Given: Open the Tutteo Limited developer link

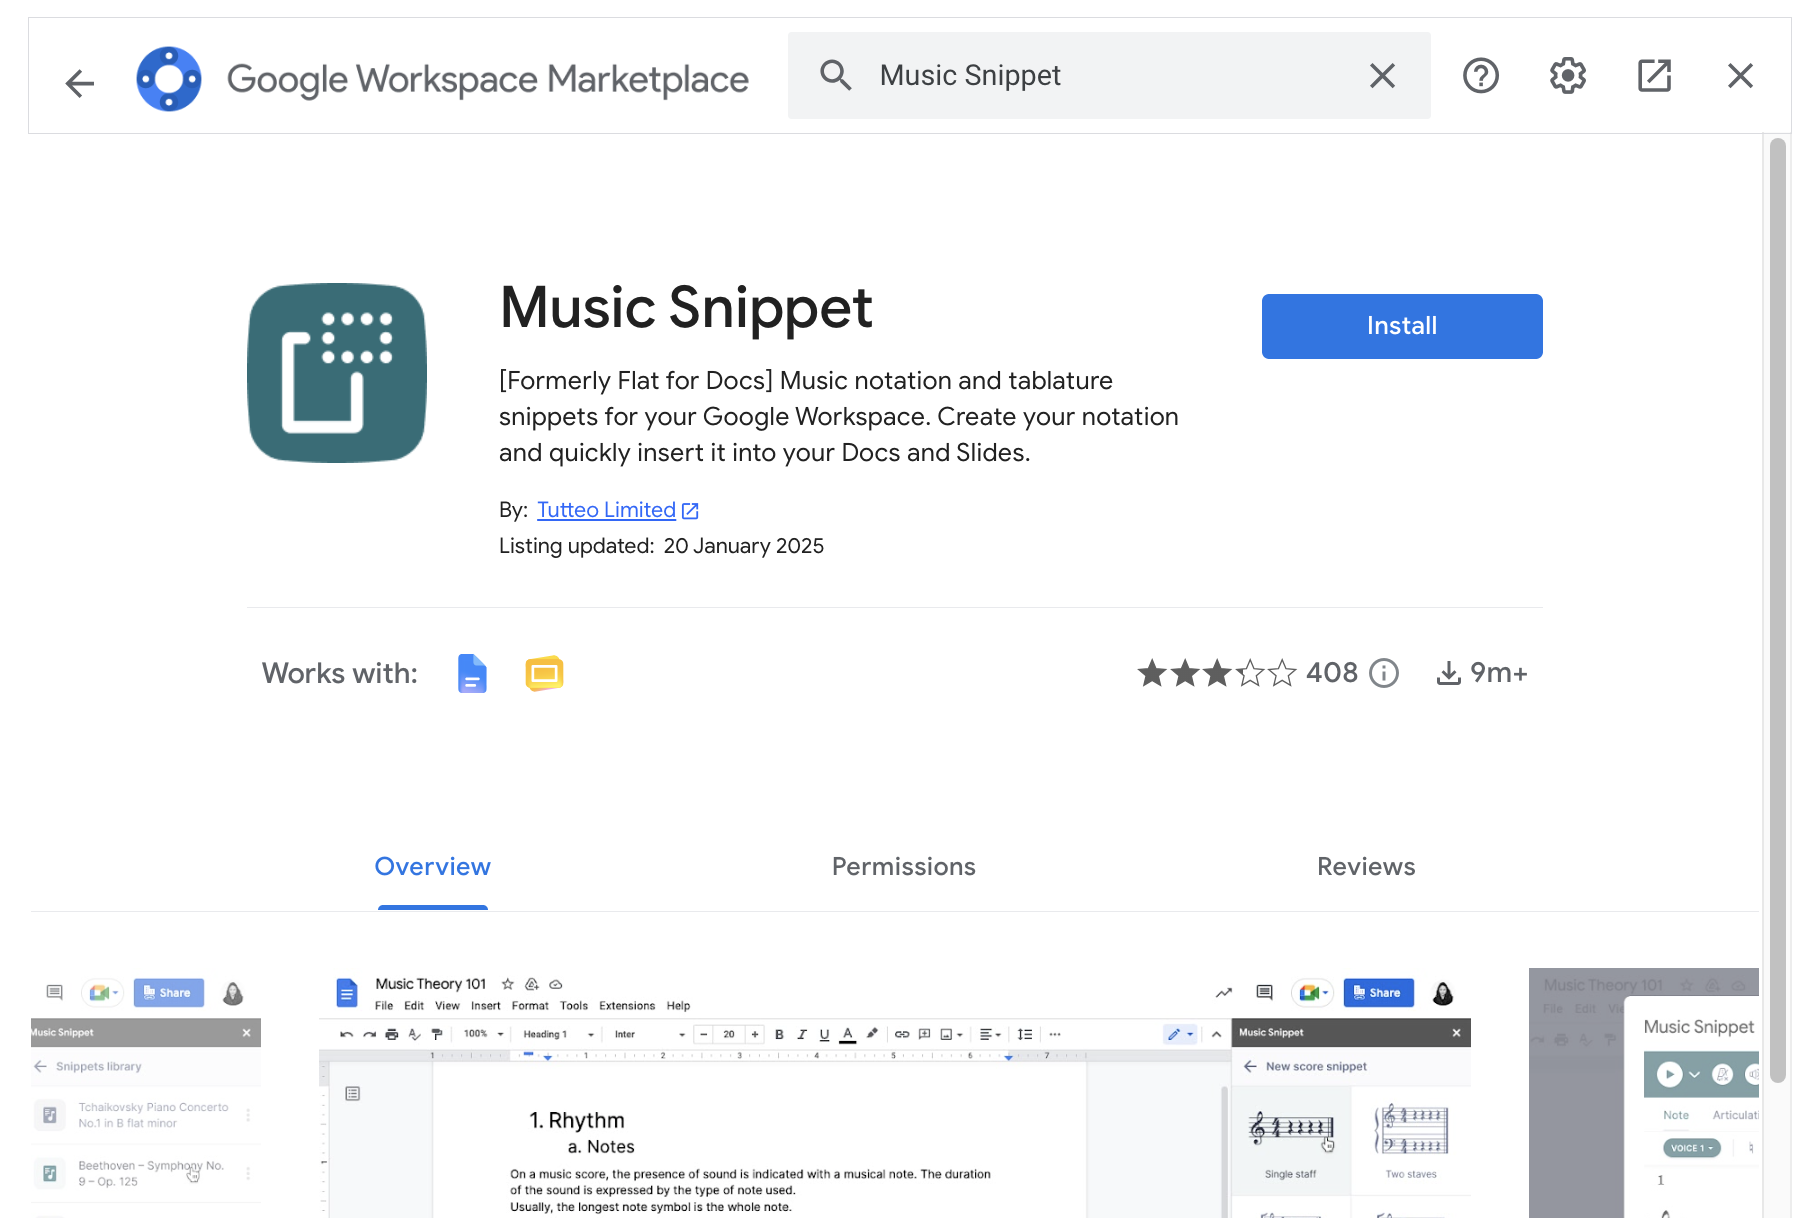Looking at the screenshot, I should pos(617,510).
